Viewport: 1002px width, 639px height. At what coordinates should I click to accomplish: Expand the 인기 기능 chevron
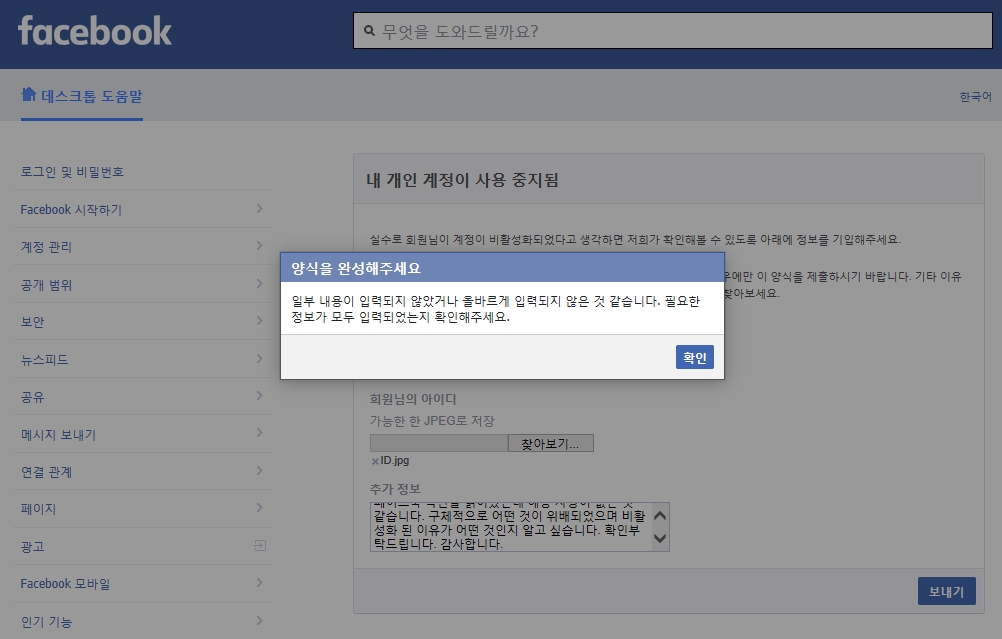[x=259, y=620]
